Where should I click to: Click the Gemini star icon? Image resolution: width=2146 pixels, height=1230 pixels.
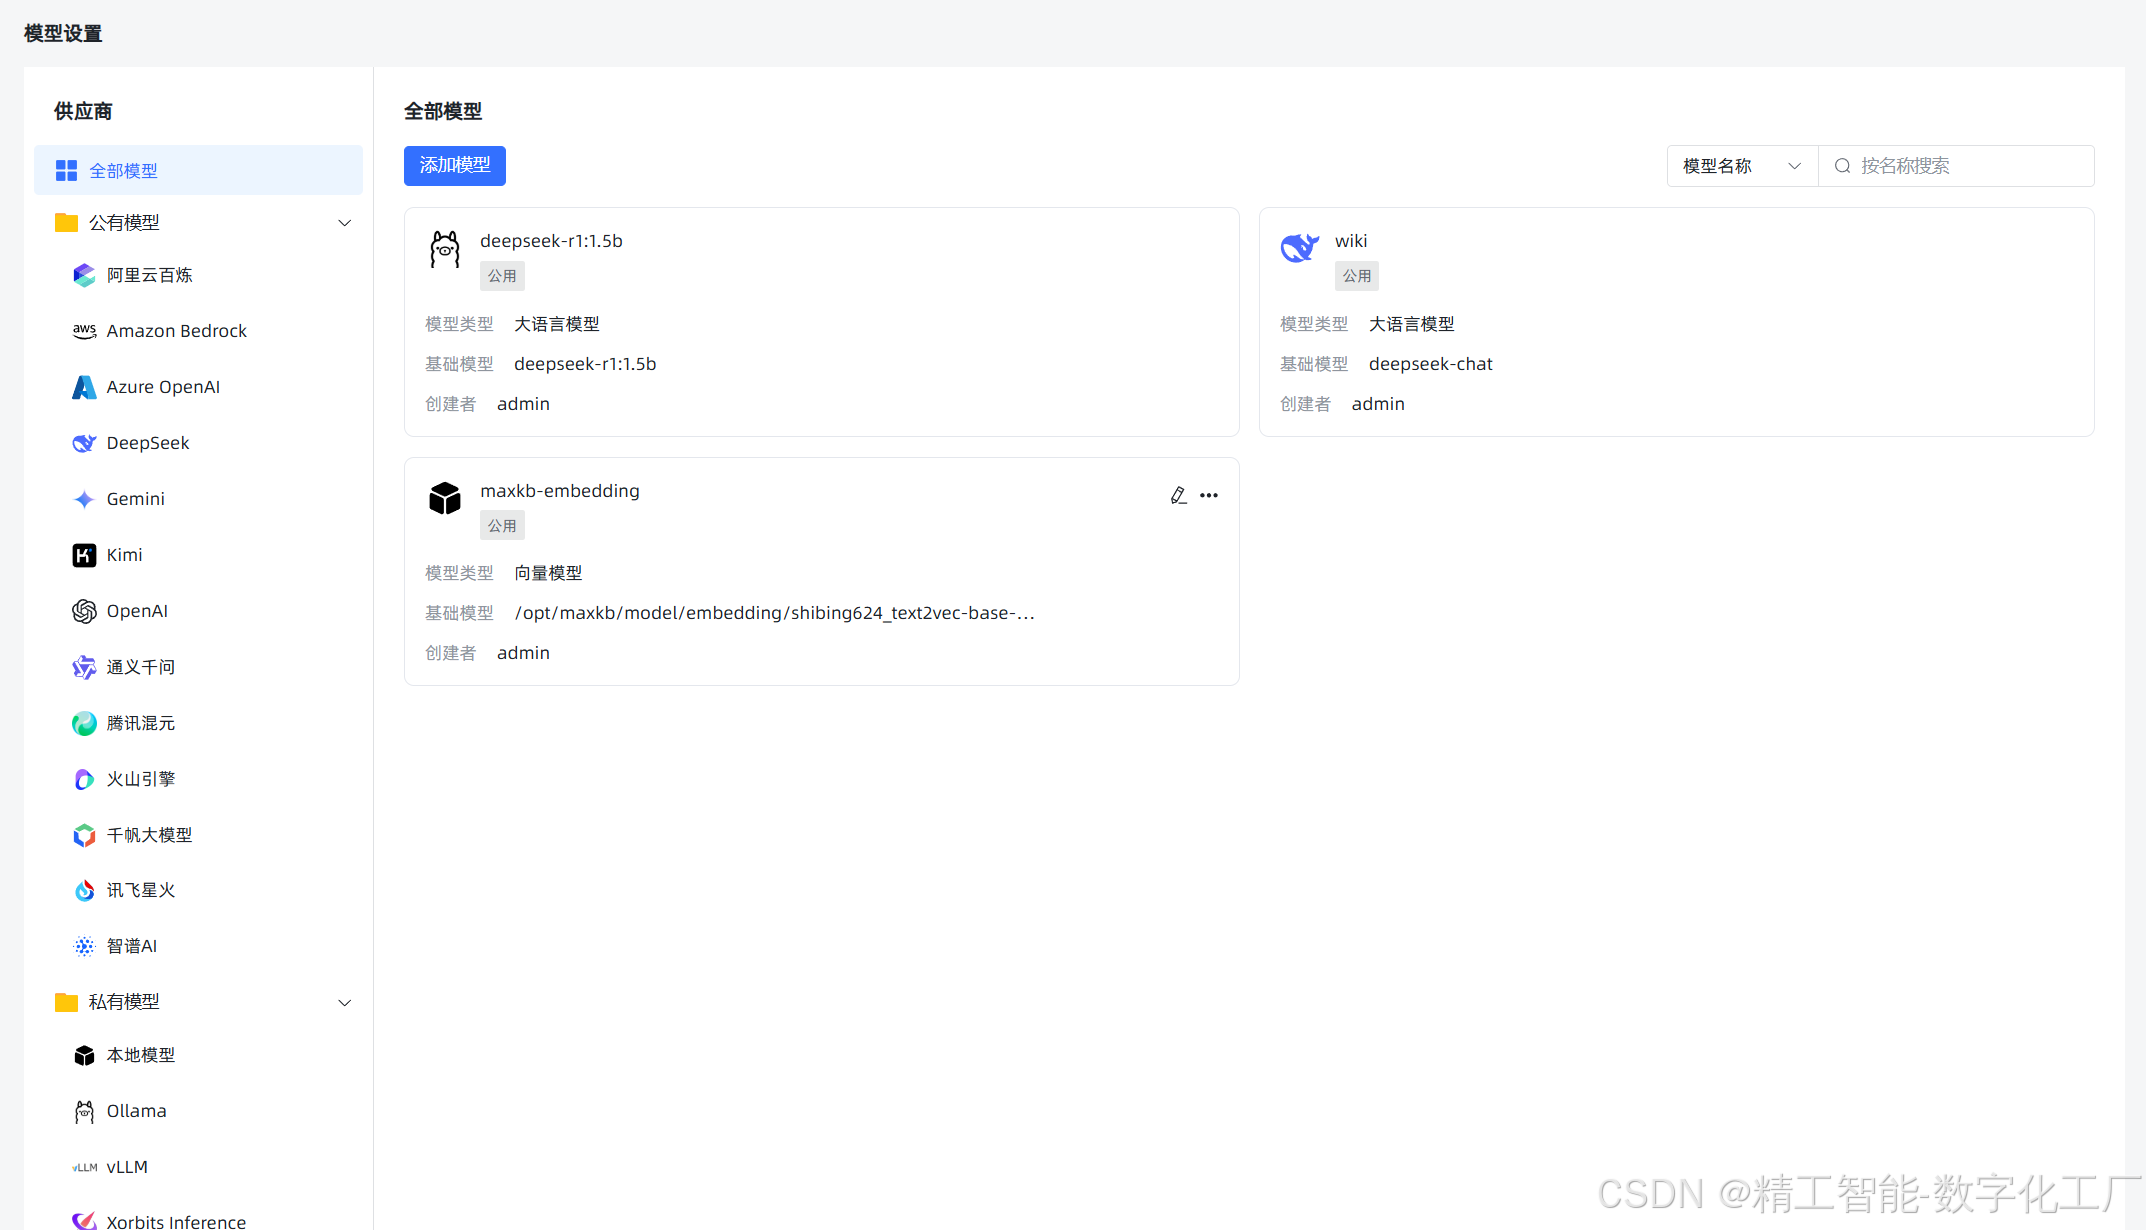(84, 499)
